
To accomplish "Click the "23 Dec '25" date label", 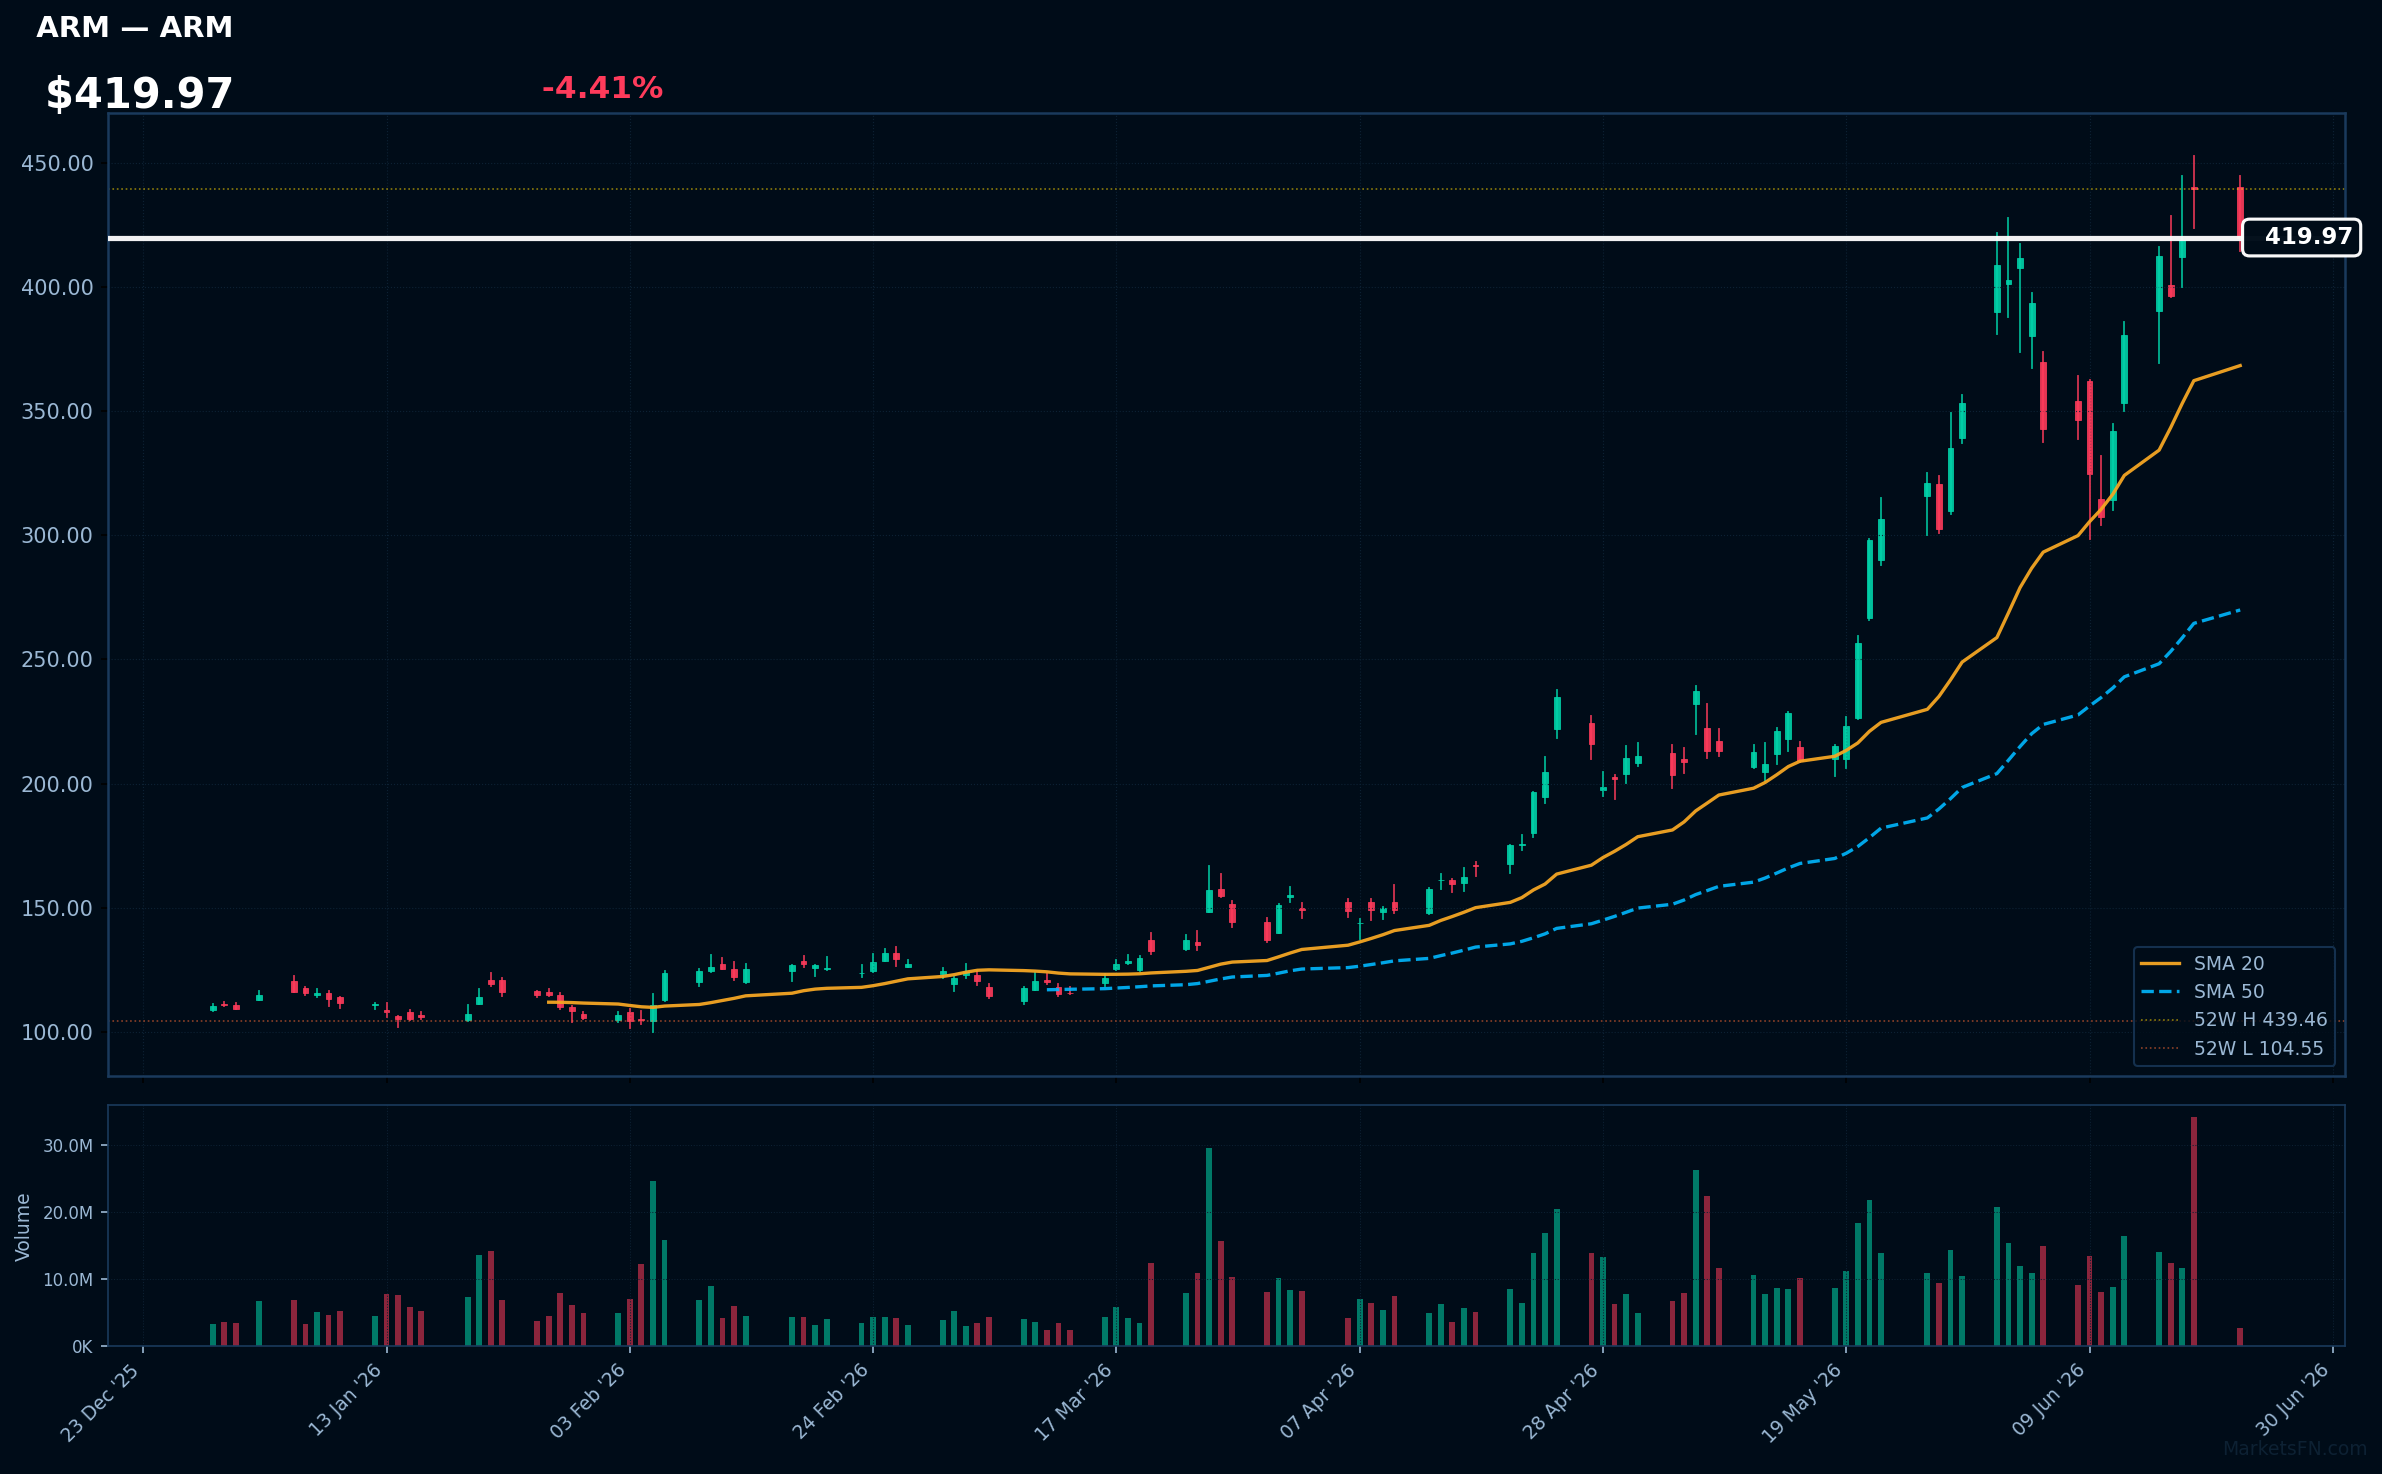I will pyautogui.click(x=100, y=1402).
